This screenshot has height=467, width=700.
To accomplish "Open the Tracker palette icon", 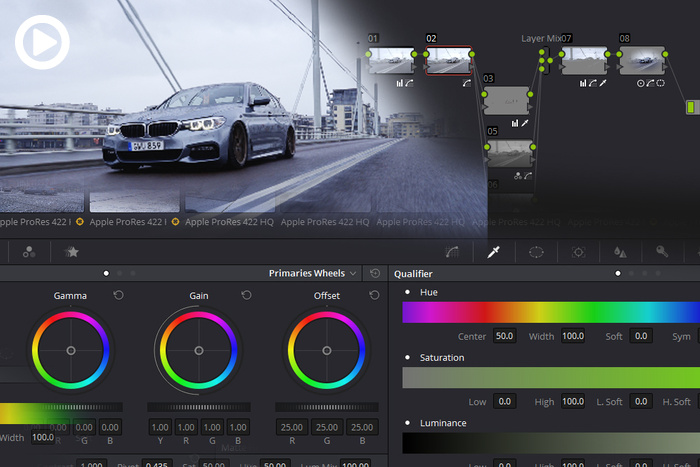I will [x=578, y=252].
